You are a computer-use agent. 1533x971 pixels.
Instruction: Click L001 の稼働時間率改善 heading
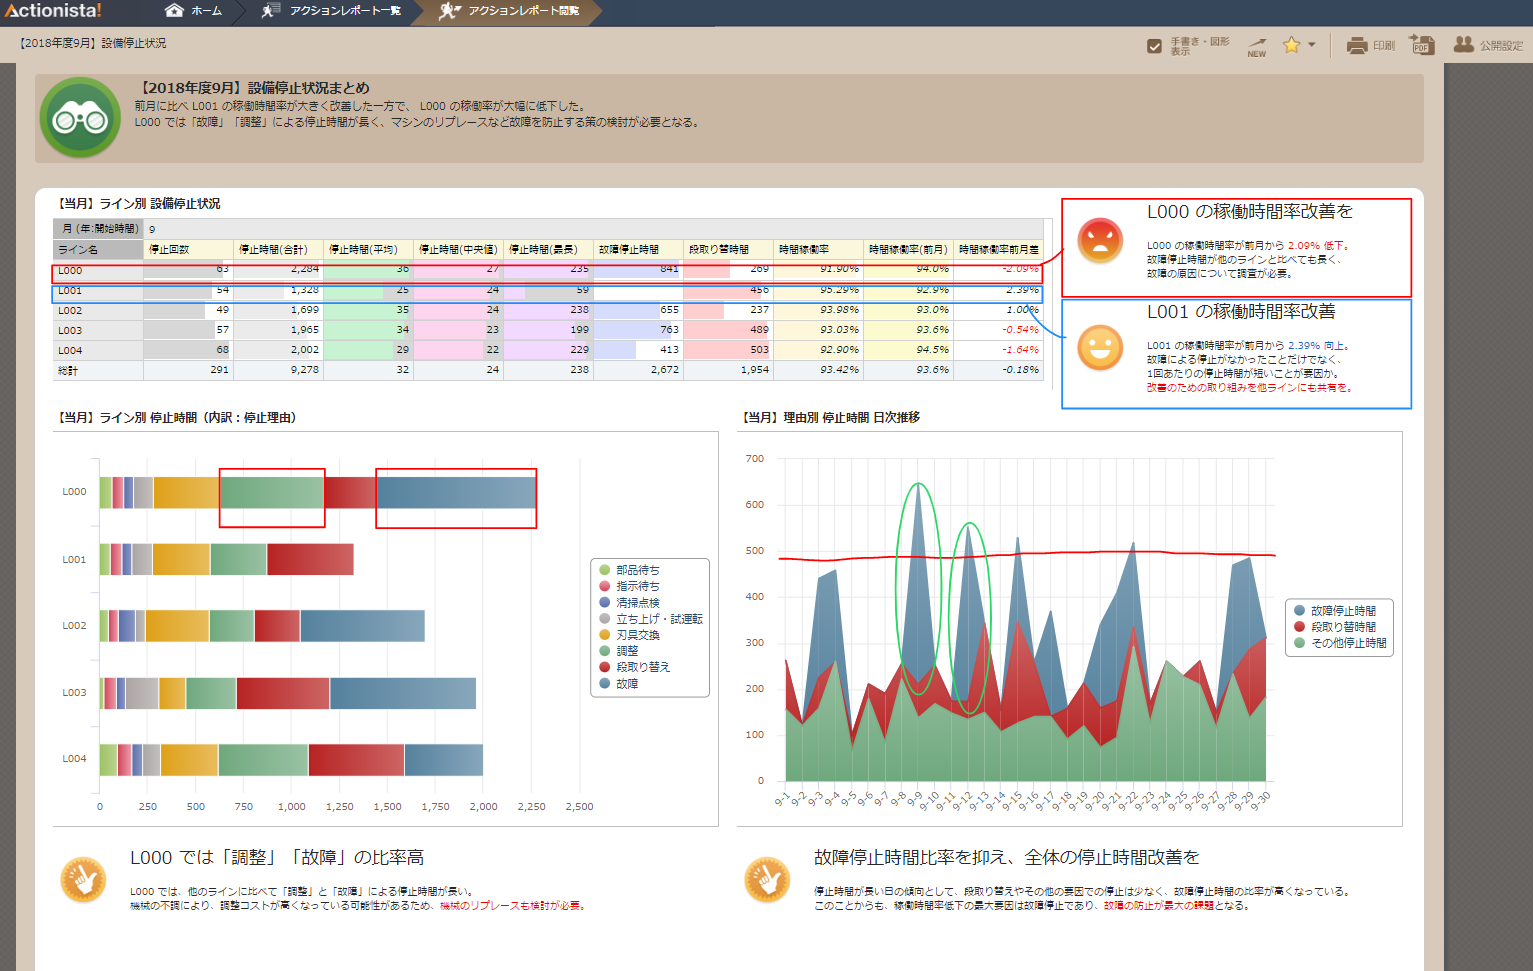click(x=1241, y=312)
